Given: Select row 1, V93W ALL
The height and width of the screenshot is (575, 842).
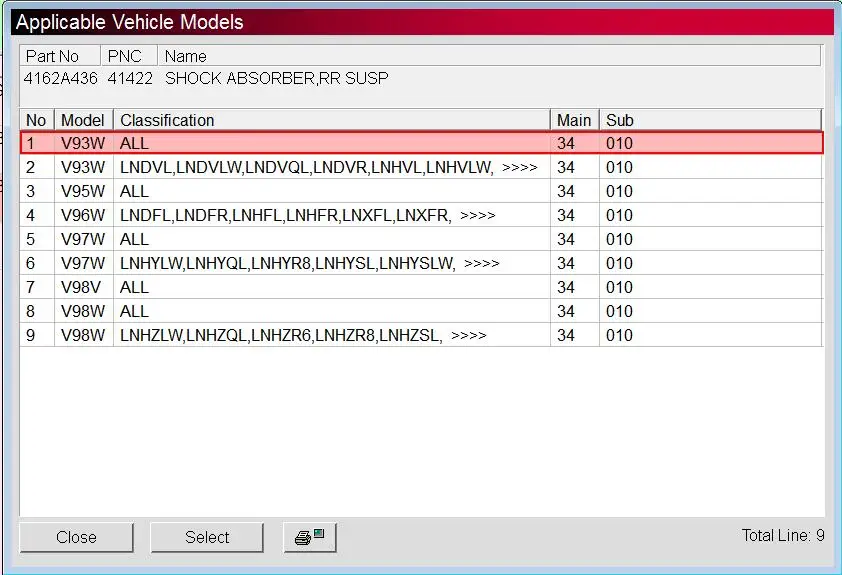Looking at the screenshot, I should click(422, 143).
